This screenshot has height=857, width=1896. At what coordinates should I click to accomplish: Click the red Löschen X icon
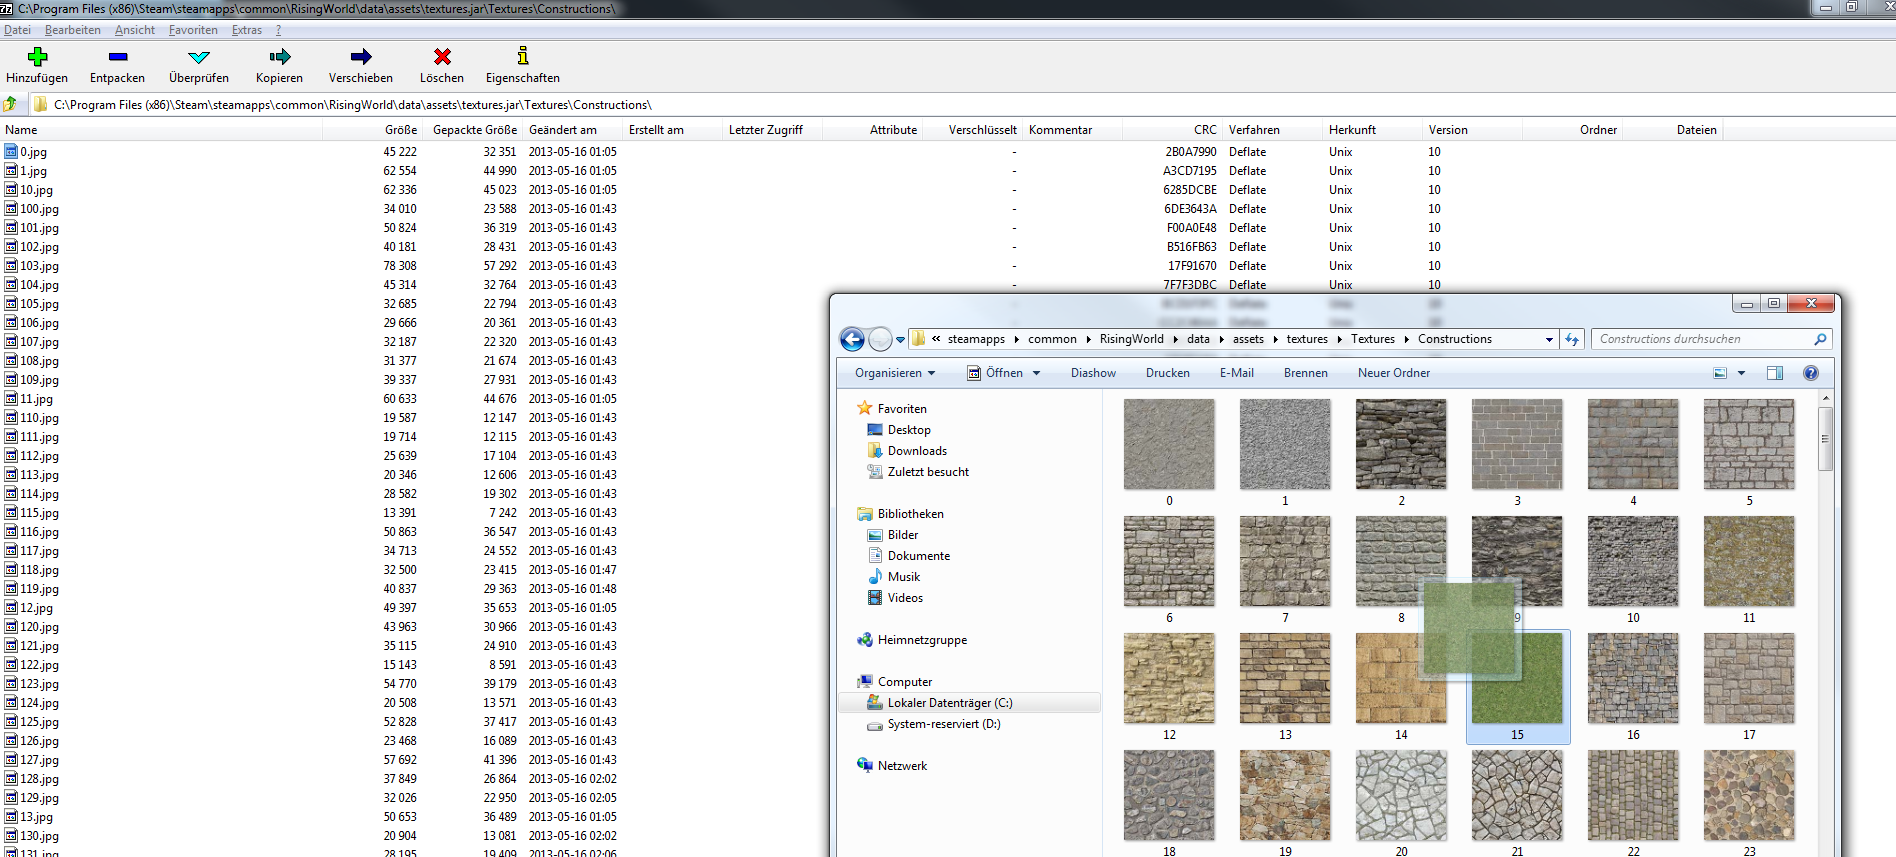coord(442,57)
